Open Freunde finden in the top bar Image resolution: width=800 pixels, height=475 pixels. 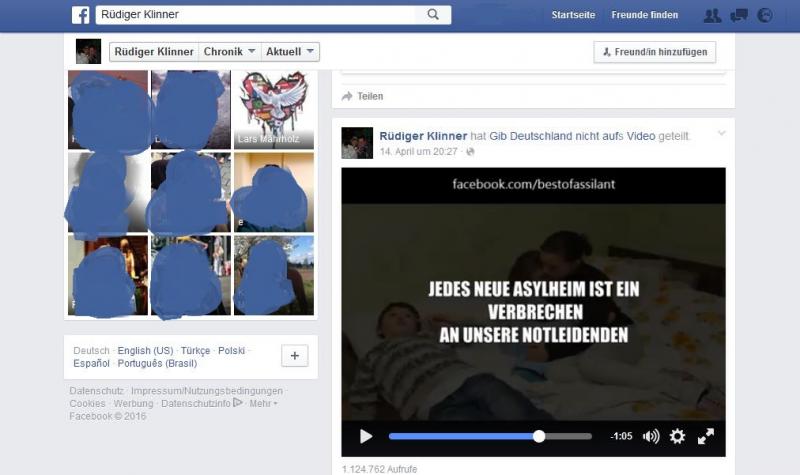(x=645, y=15)
